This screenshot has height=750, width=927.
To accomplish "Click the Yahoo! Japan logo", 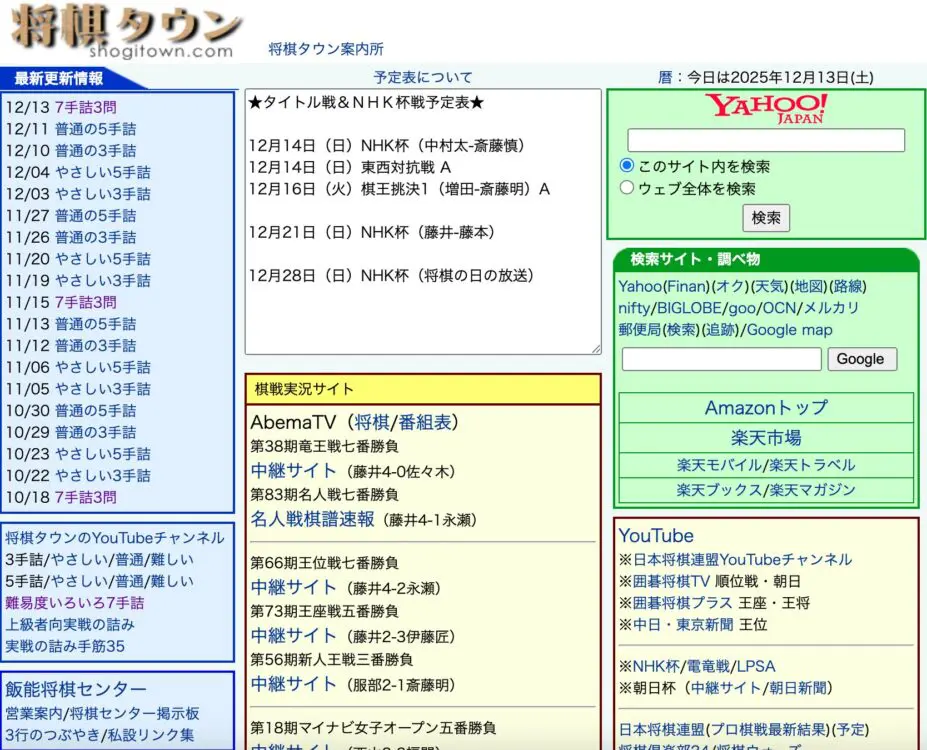I will click(x=765, y=108).
